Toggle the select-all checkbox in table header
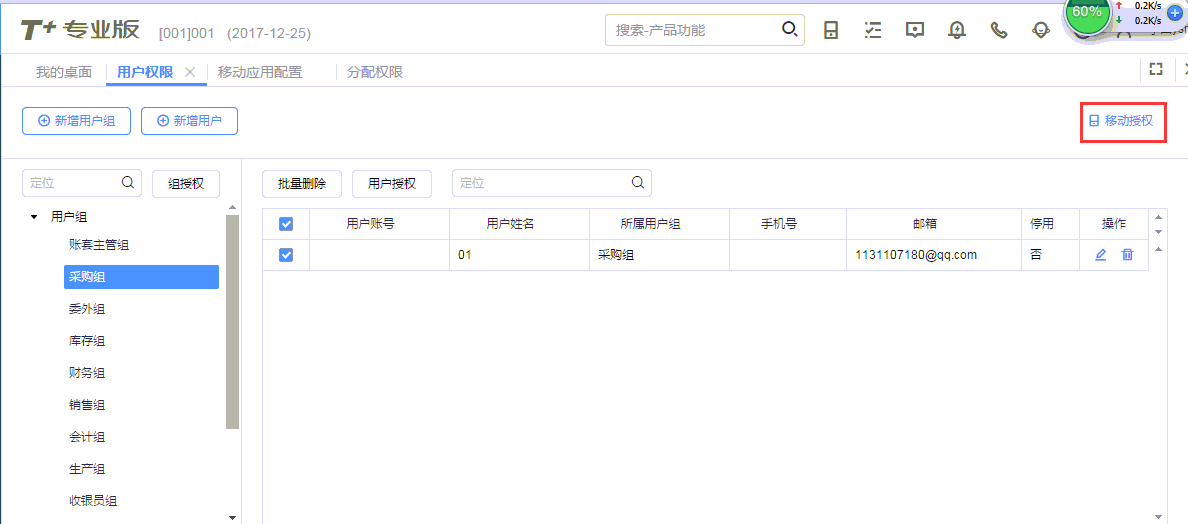This screenshot has height=524, width=1188. (286, 224)
